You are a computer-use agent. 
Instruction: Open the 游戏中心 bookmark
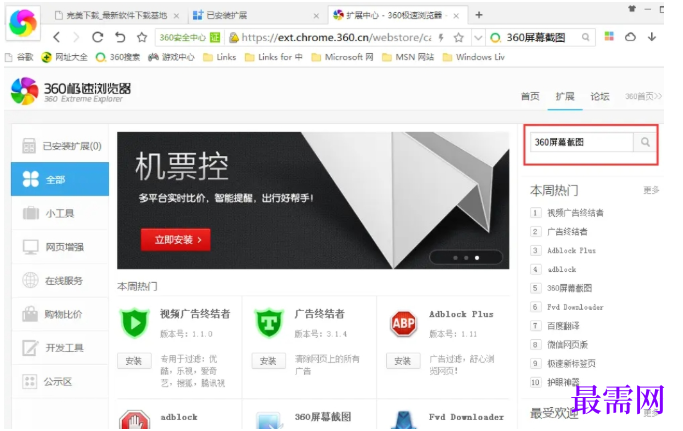tap(171, 57)
